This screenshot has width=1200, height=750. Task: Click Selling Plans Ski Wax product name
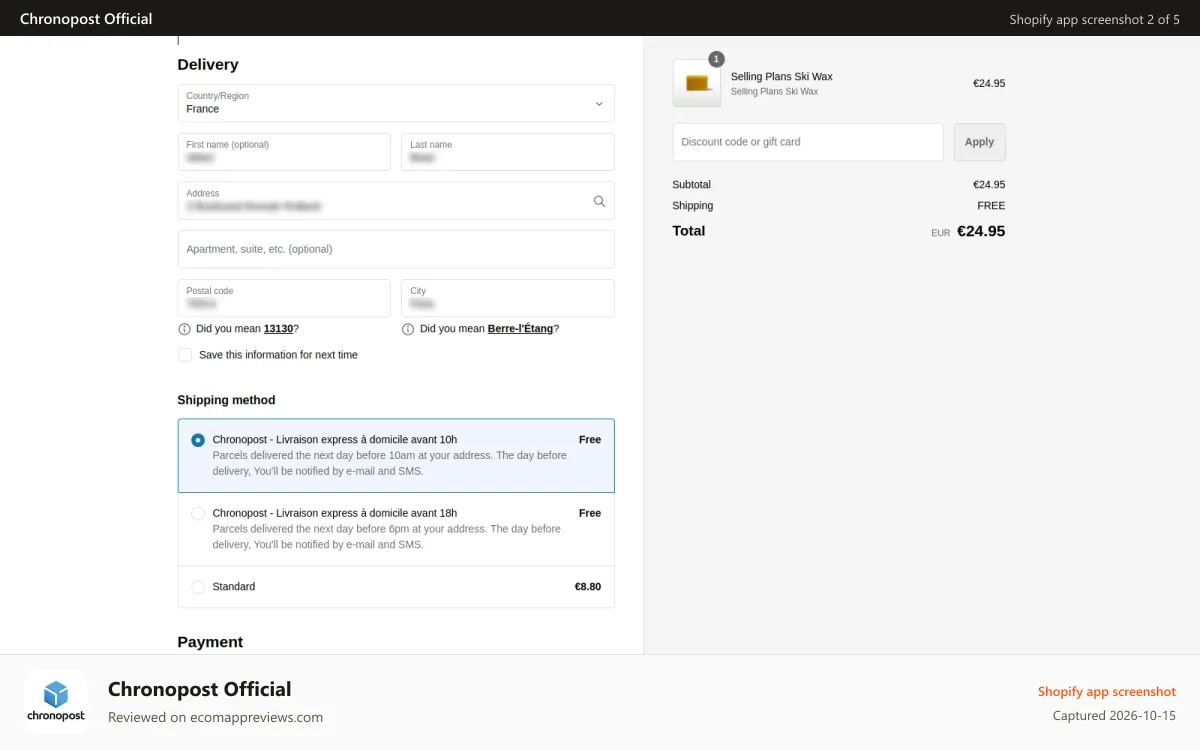(781, 77)
